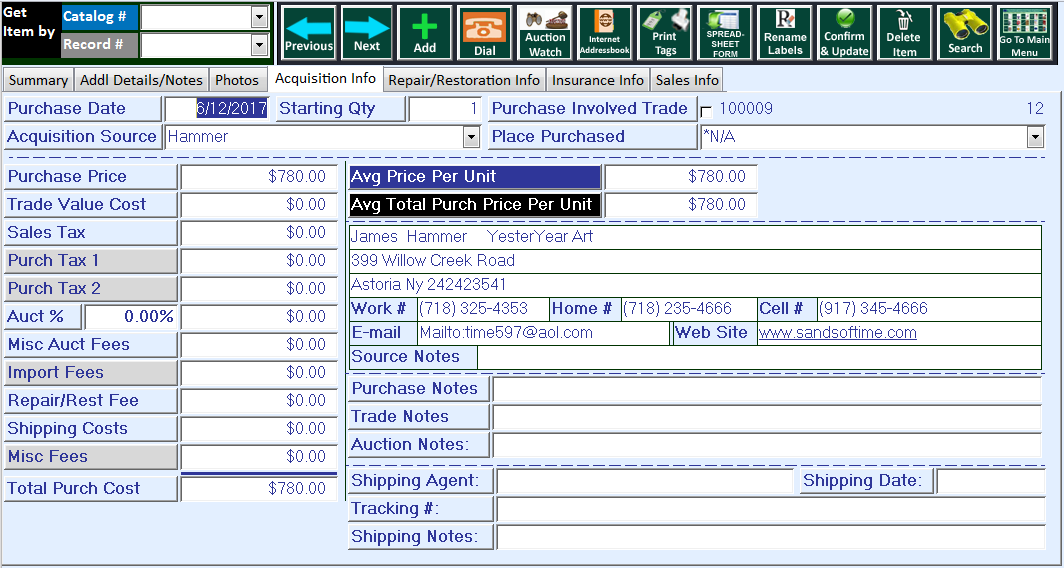Click the Shipping Notes field

pyautogui.click(x=771, y=537)
